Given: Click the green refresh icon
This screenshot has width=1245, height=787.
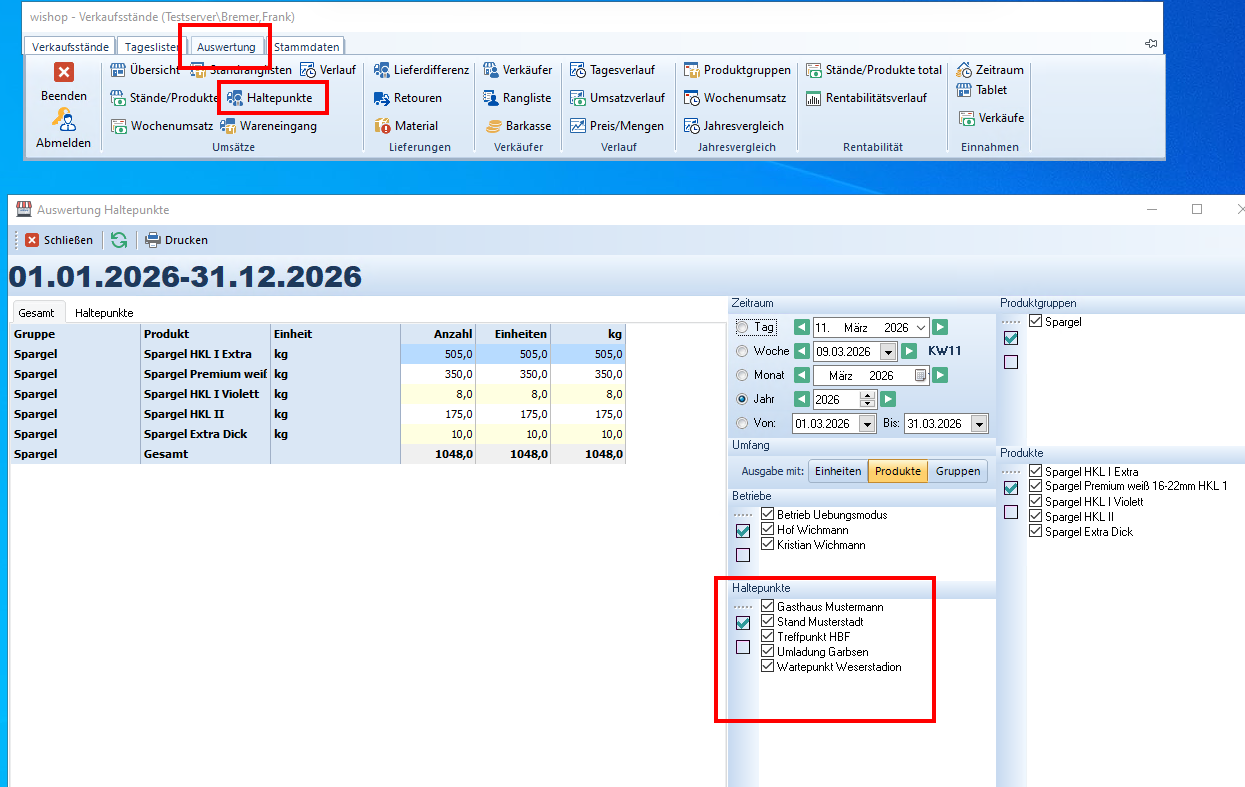Looking at the screenshot, I should 119,240.
